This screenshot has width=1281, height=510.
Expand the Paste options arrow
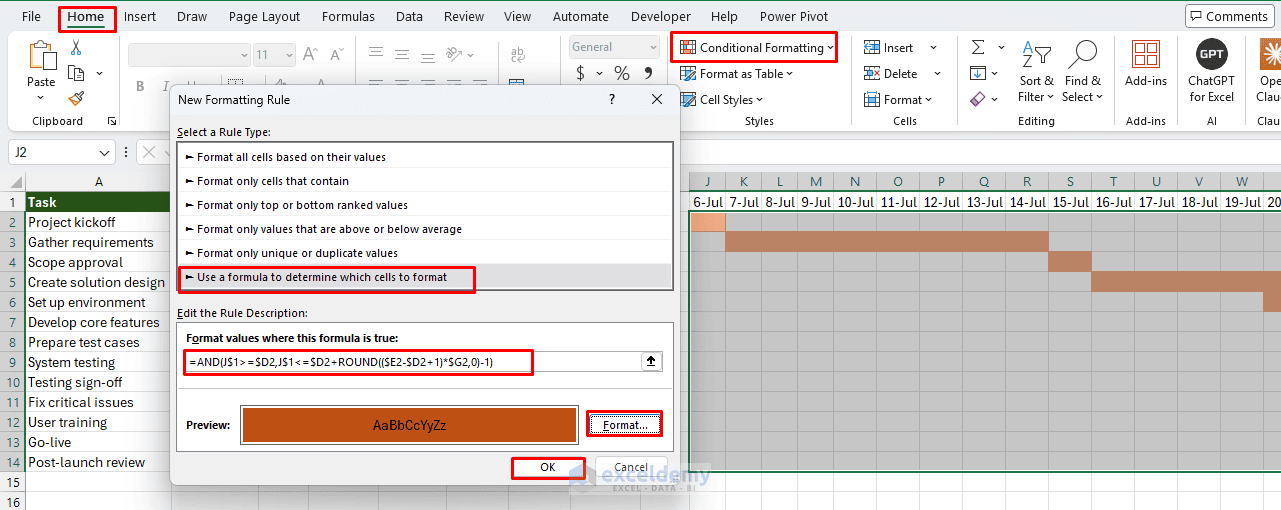click(x=41, y=97)
